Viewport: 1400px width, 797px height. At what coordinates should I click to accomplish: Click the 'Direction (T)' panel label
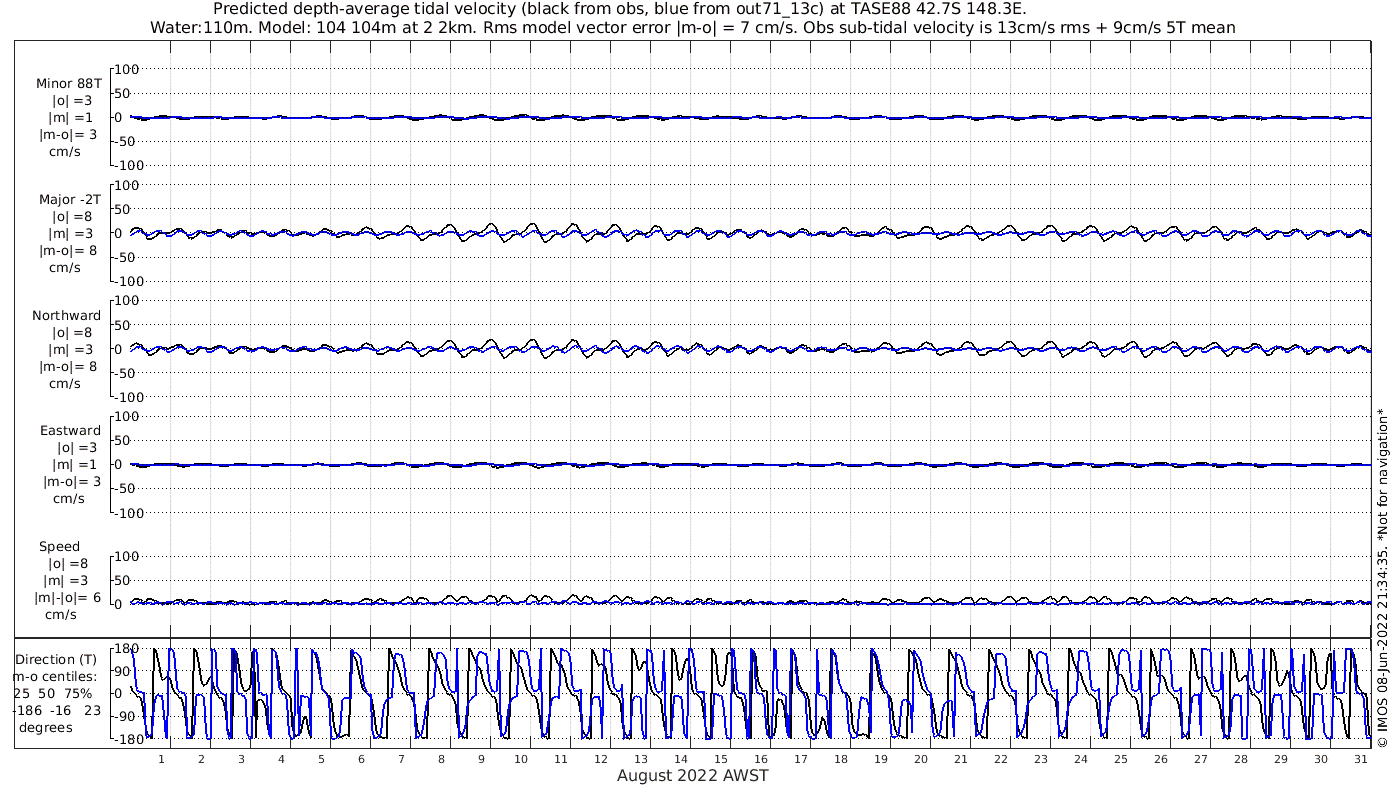(x=56, y=660)
